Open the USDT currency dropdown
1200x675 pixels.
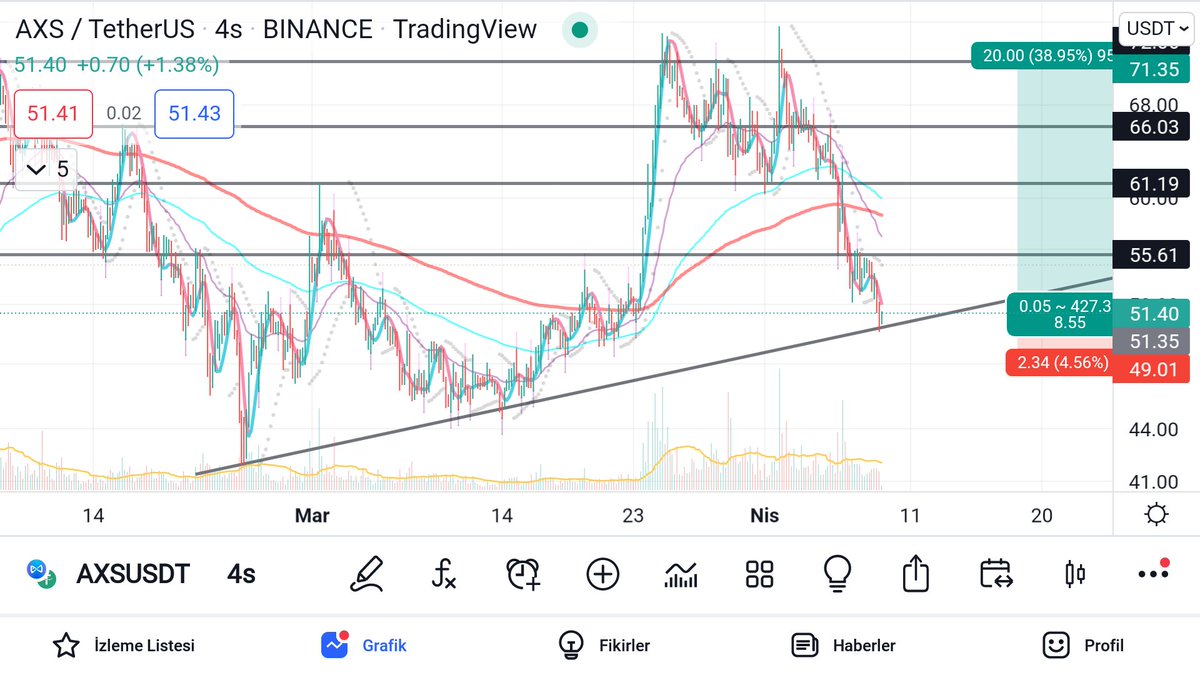point(1157,28)
